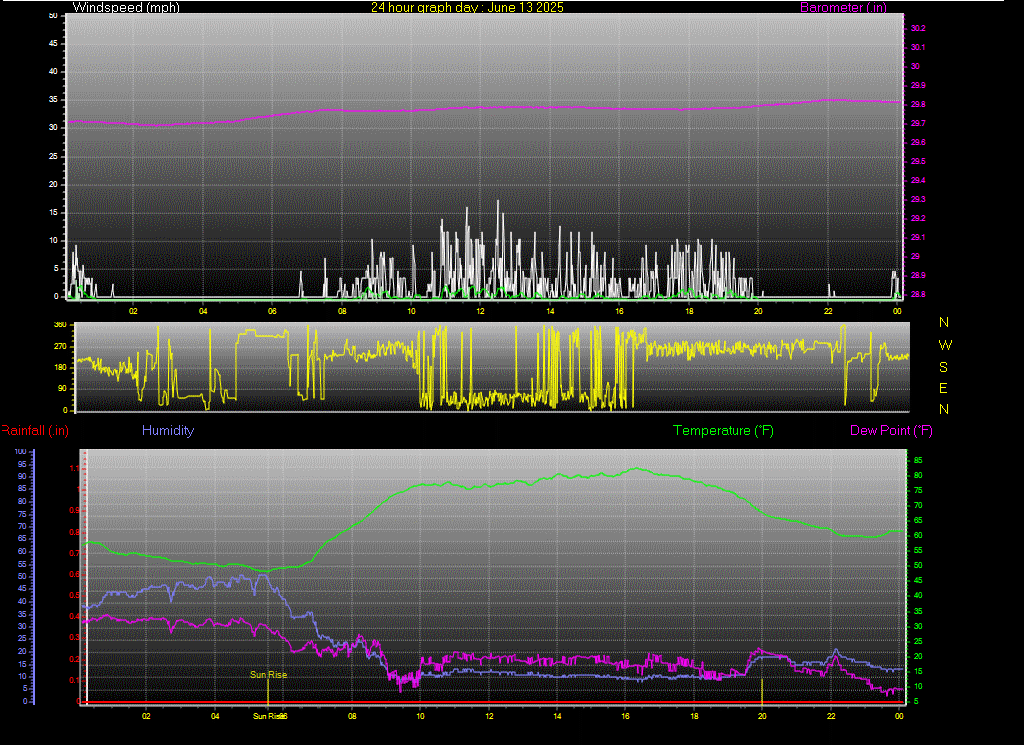This screenshot has height=745, width=1024.
Task: Click the S compass direction label
Action: pyautogui.click(x=943, y=367)
